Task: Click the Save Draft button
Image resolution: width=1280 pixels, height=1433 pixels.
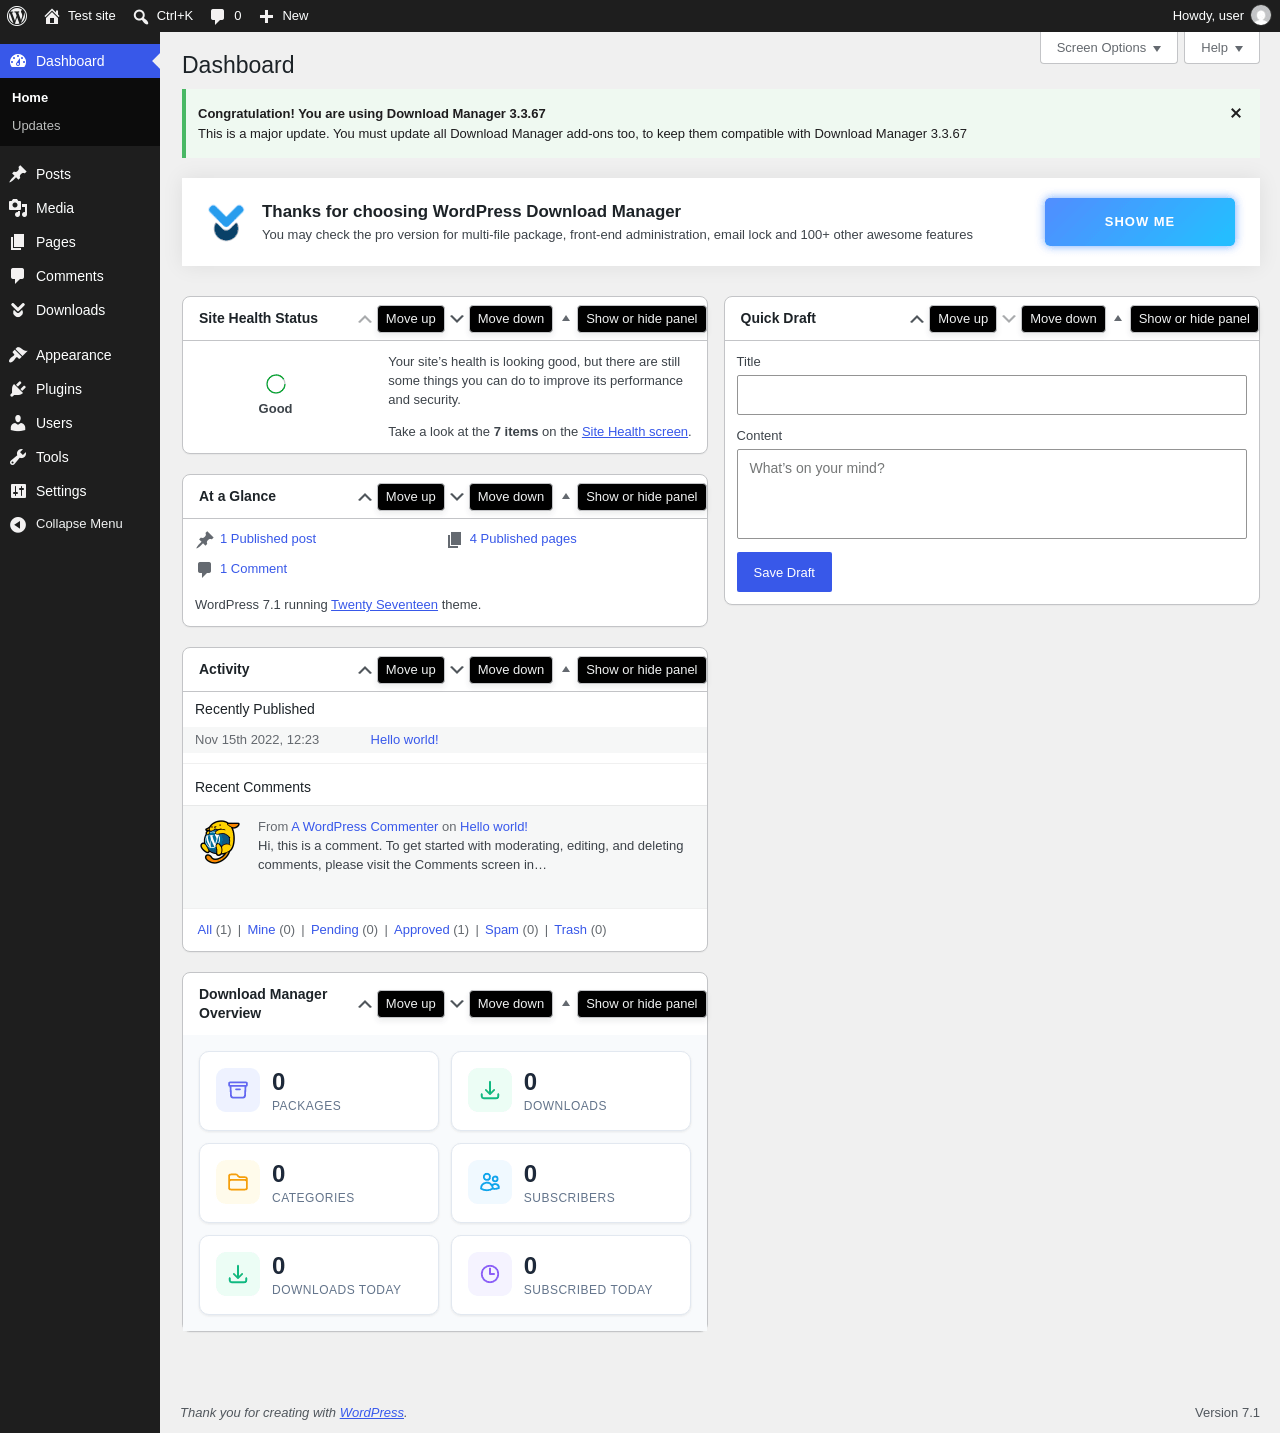Action: pyautogui.click(x=784, y=572)
